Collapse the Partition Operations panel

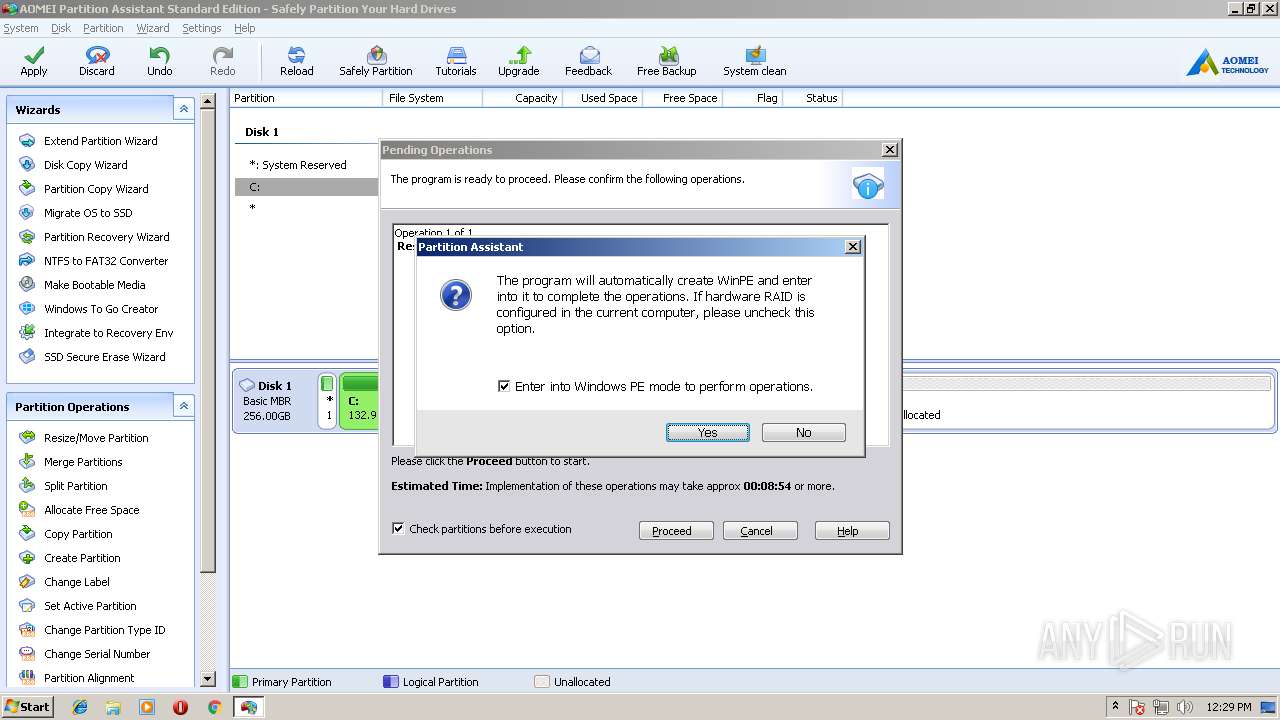[183, 406]
